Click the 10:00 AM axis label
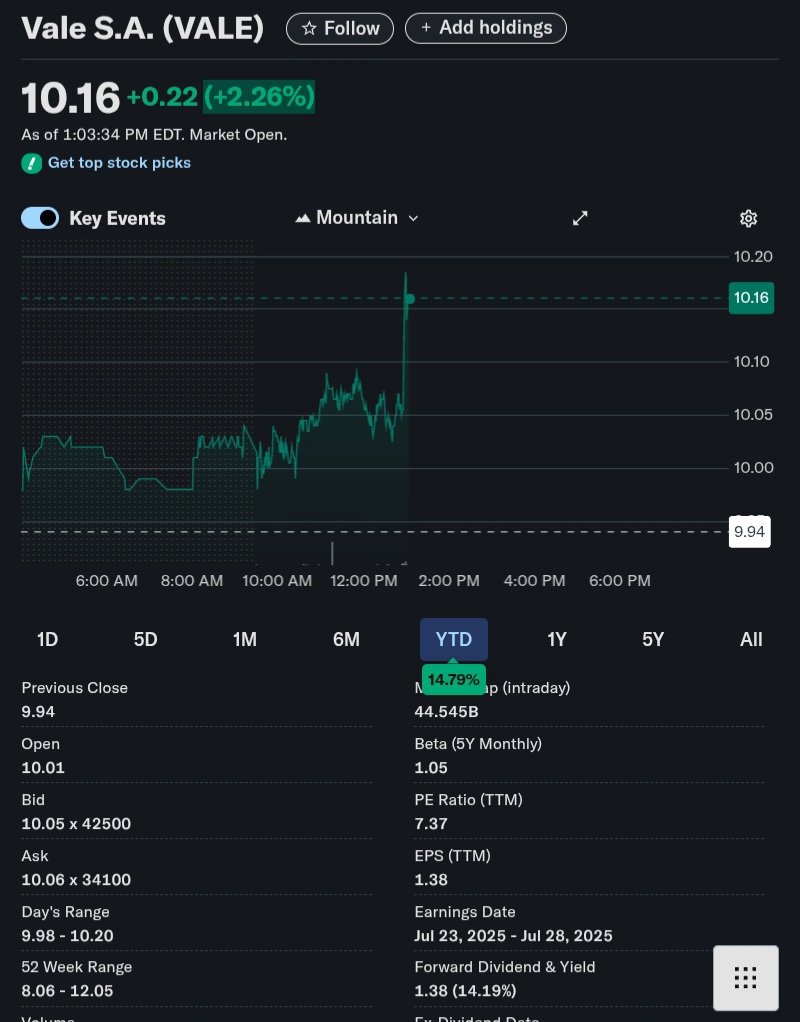800x1022 pixels. pyautogui.click(x=277, y=581)
